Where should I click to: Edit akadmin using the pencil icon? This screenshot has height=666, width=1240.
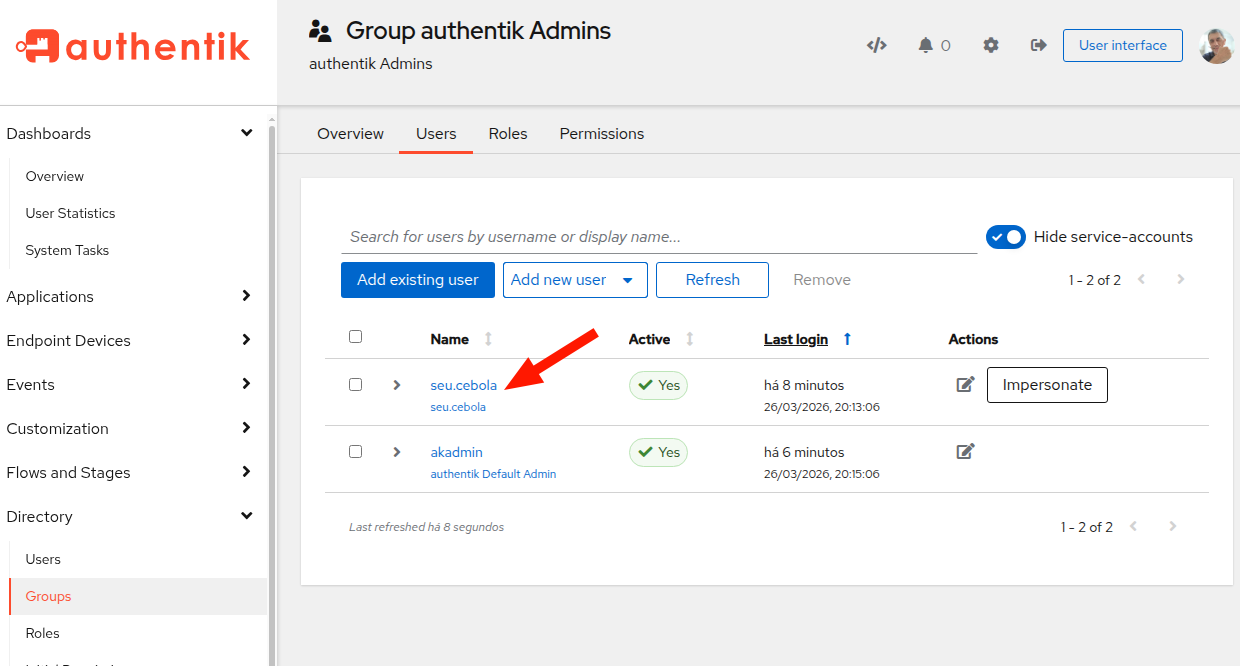pos(965,451)
